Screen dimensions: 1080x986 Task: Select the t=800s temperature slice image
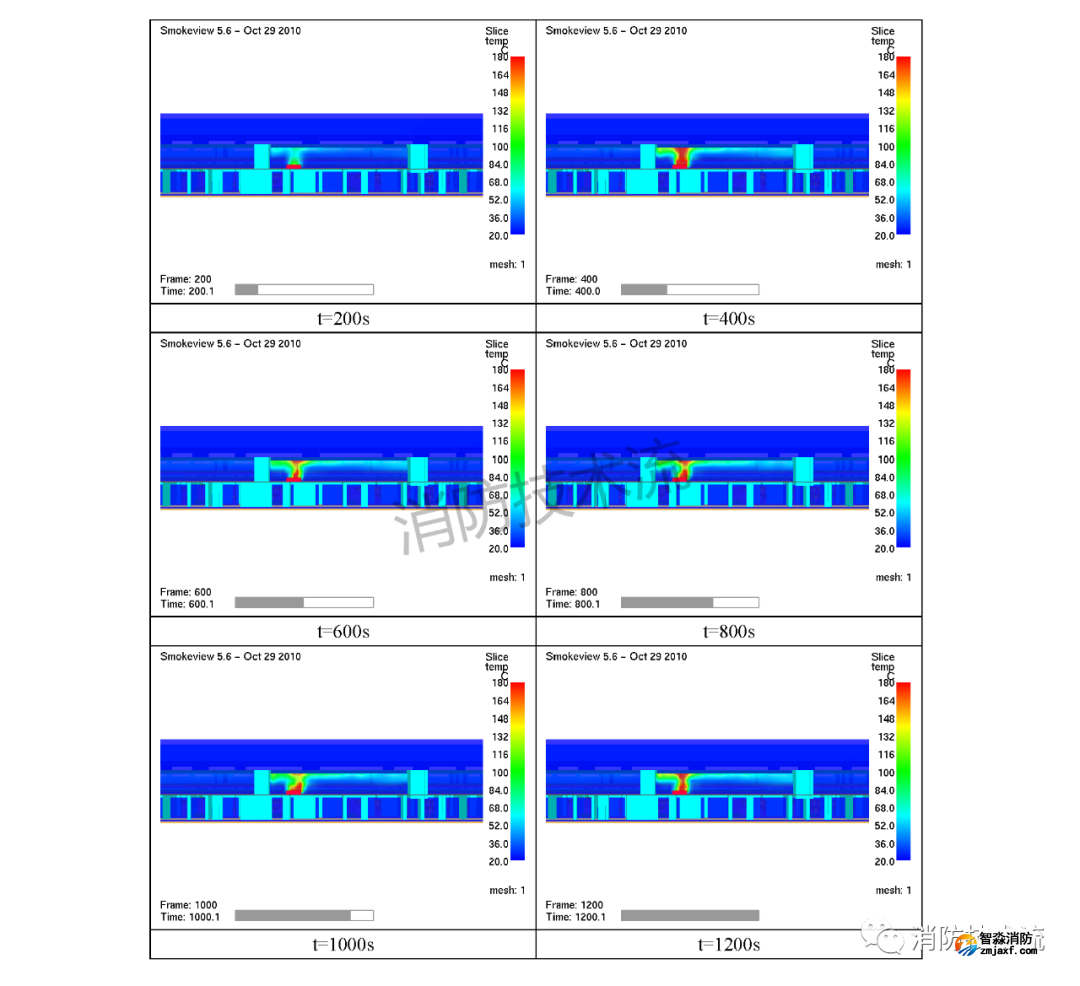(x=707, y=466)
